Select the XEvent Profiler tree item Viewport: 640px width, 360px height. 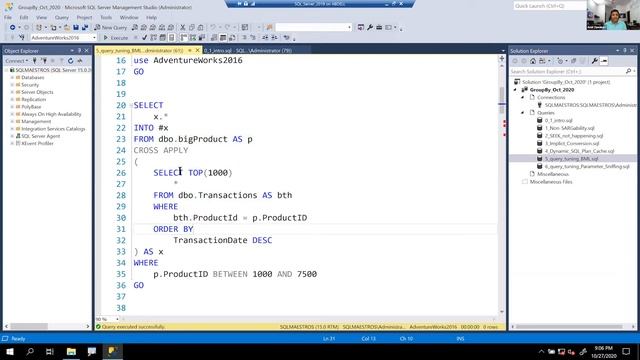pos(37,143)
